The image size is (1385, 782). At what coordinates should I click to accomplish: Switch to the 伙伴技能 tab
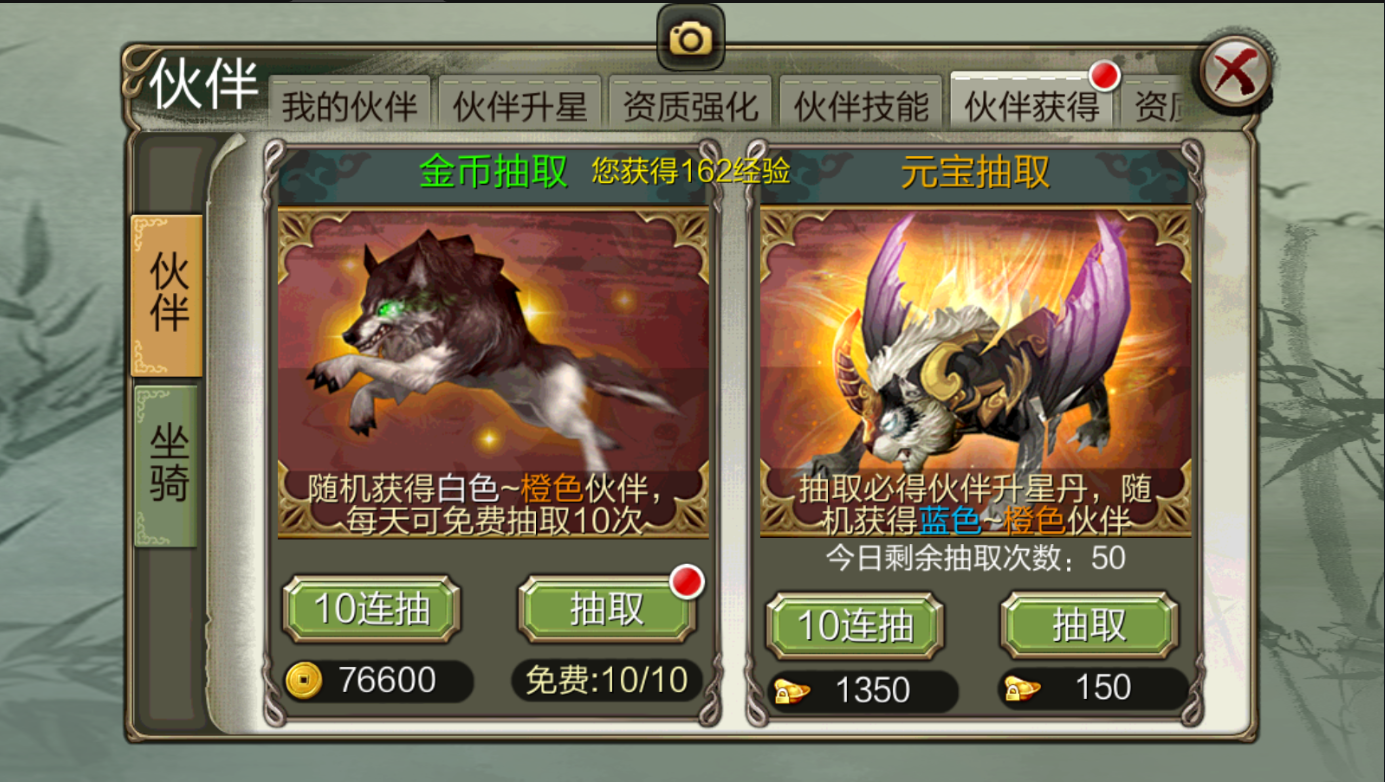click(861, 105)
